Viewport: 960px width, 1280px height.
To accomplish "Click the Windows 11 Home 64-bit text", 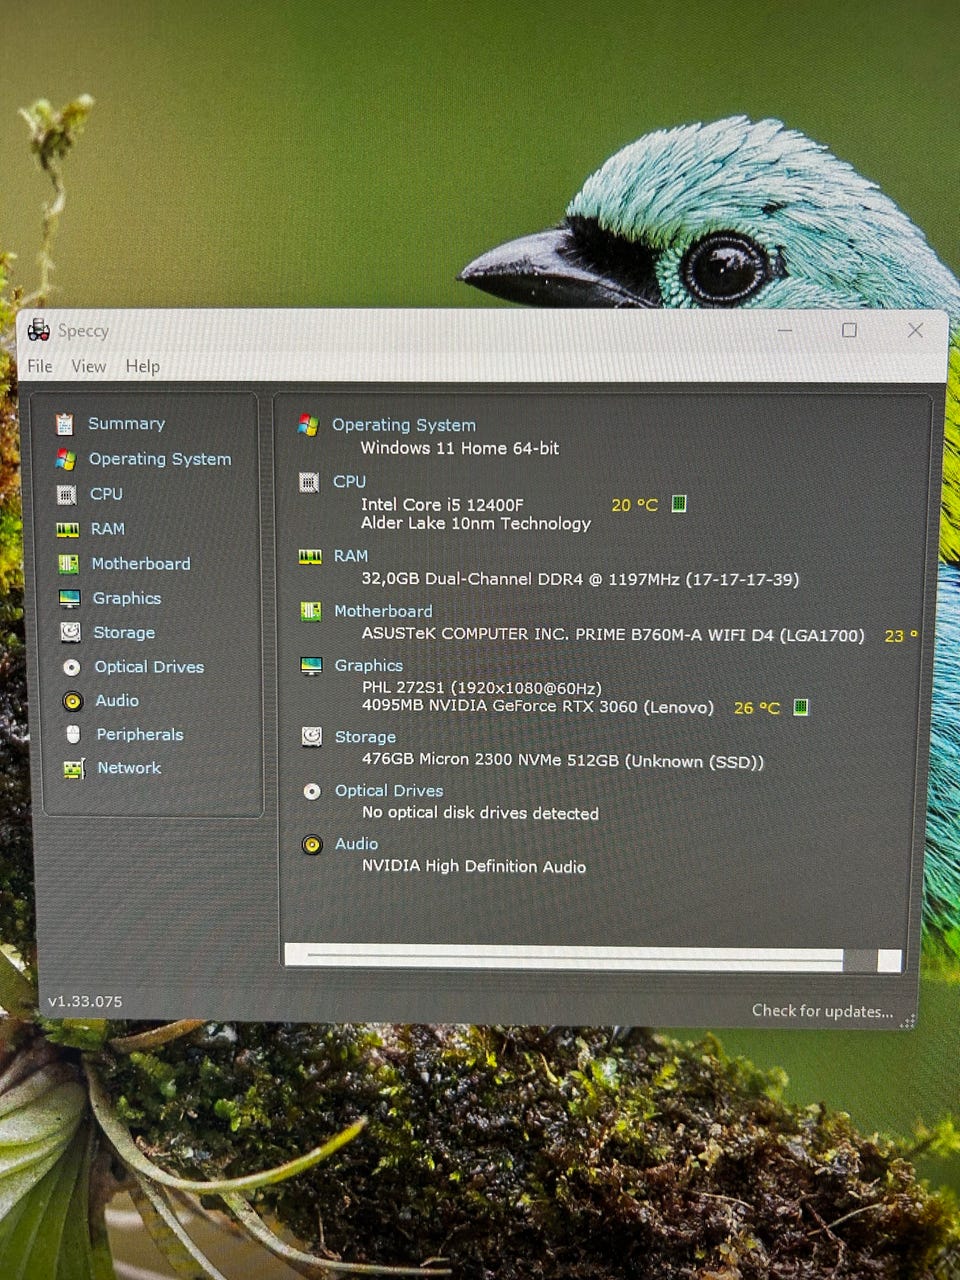I will [460, 448].
